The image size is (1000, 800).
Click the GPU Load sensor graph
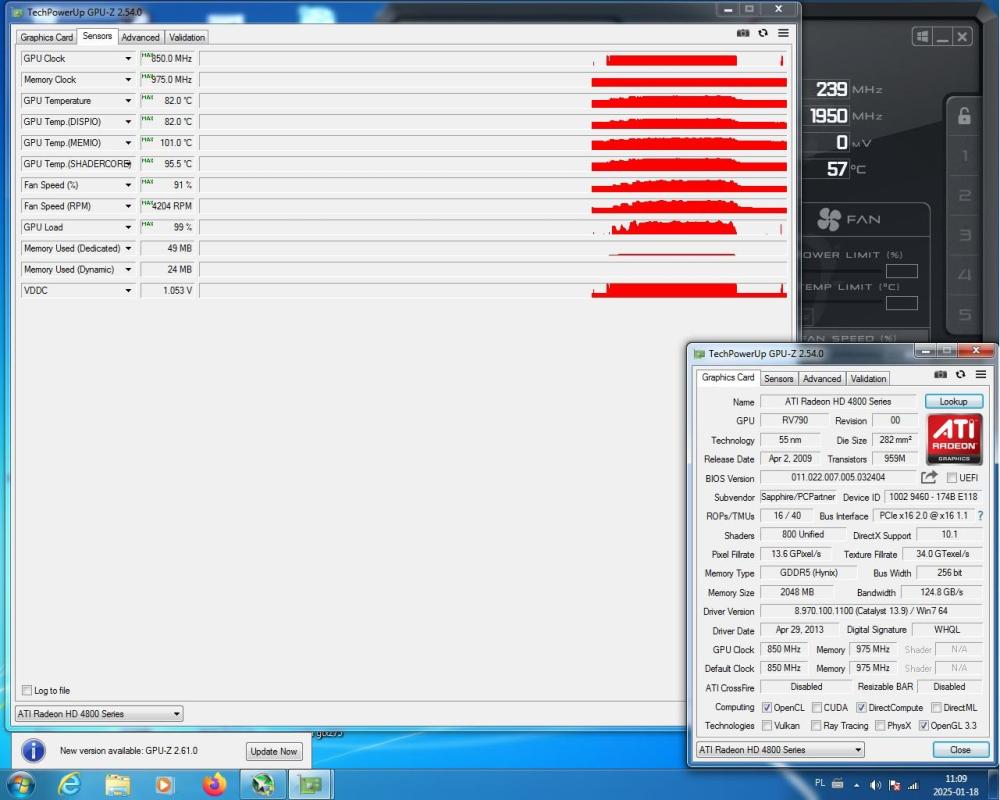[494, 227]
